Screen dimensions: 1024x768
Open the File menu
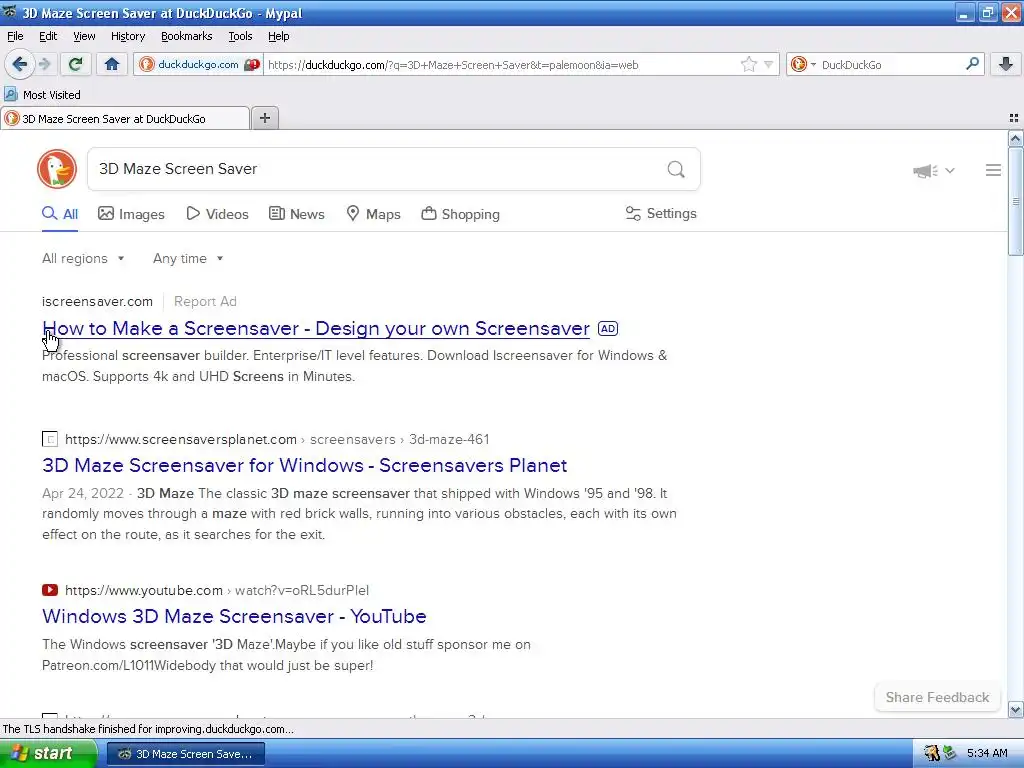(15, 36)
